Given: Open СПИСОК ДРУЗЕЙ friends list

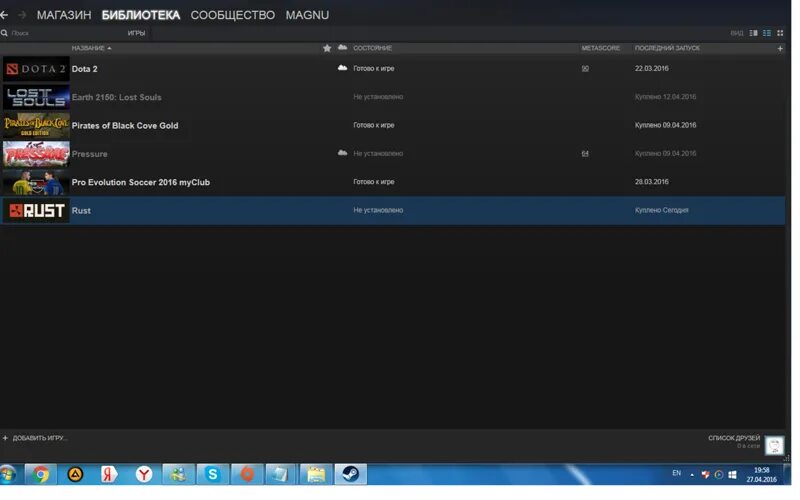Looking at the screenshot, I should click(734, 438).
